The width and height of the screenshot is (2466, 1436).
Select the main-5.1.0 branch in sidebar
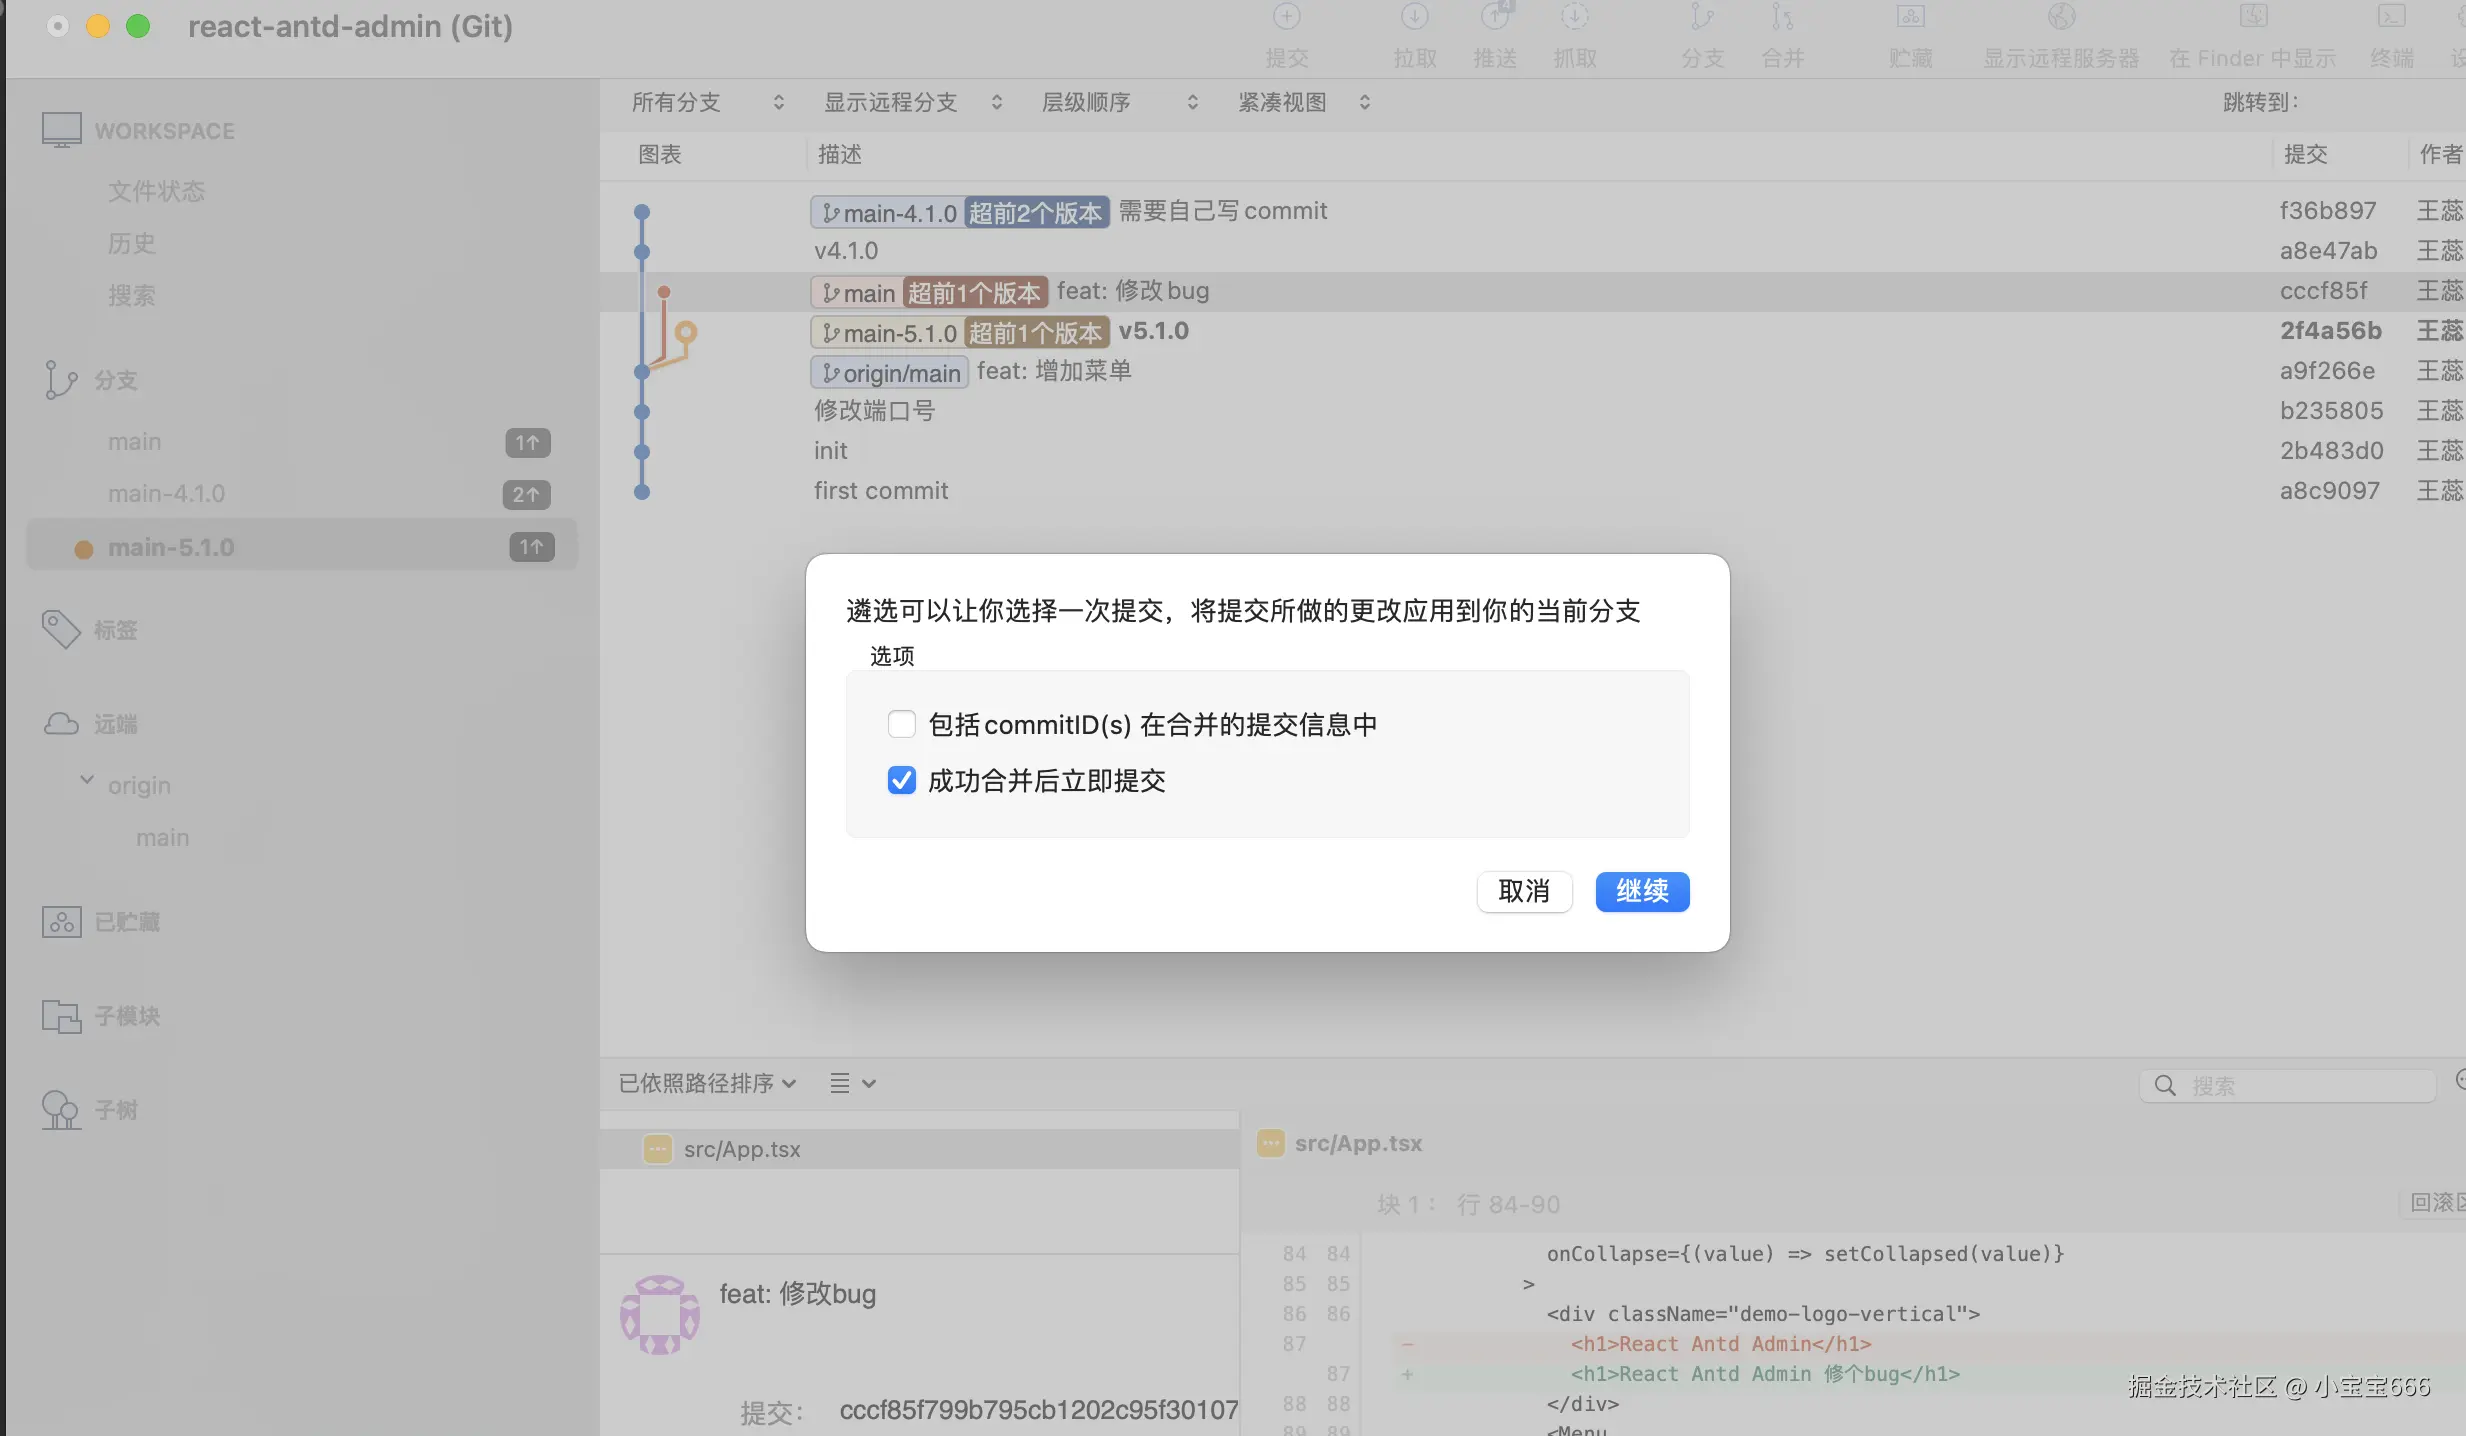302,546
